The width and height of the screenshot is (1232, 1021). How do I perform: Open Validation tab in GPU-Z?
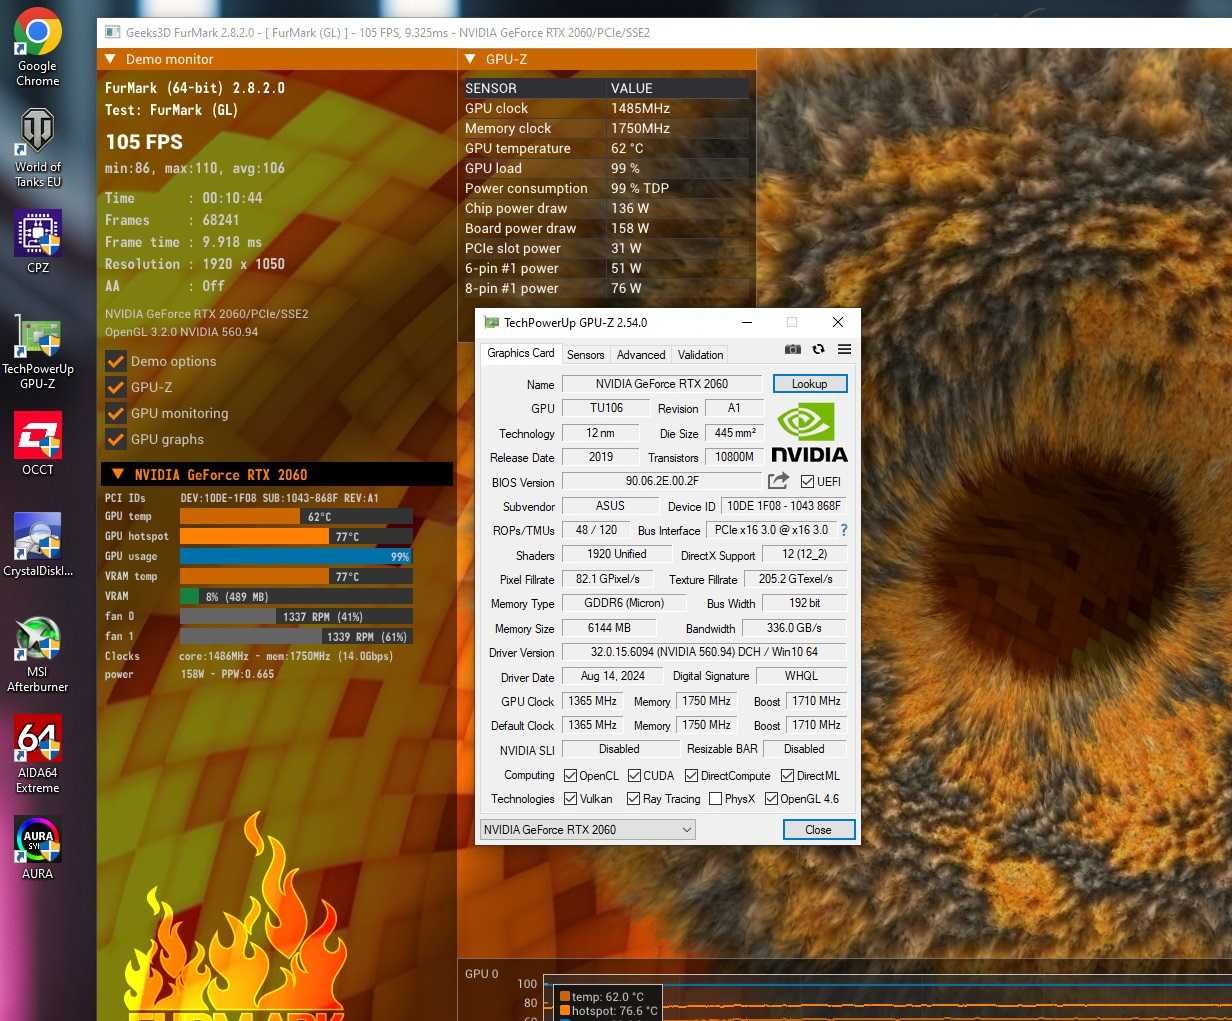pyautogui.click(x=700, y=355)
